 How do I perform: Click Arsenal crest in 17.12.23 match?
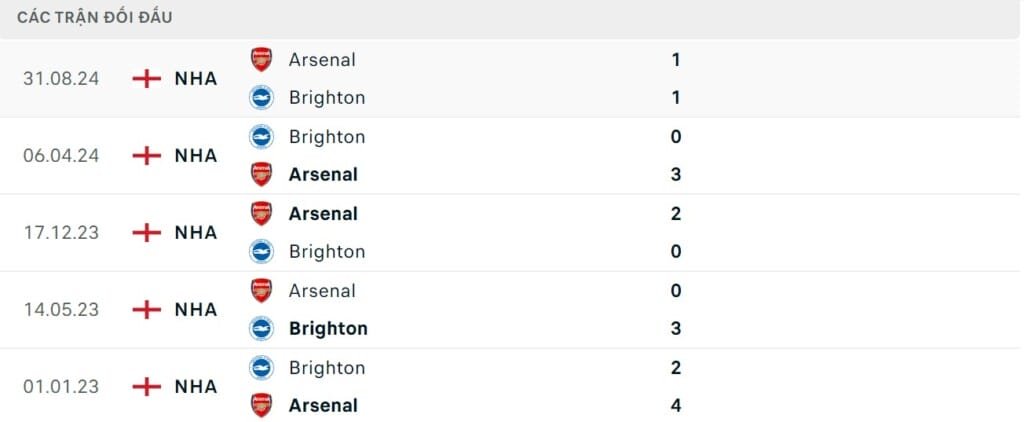click(261, 213)
